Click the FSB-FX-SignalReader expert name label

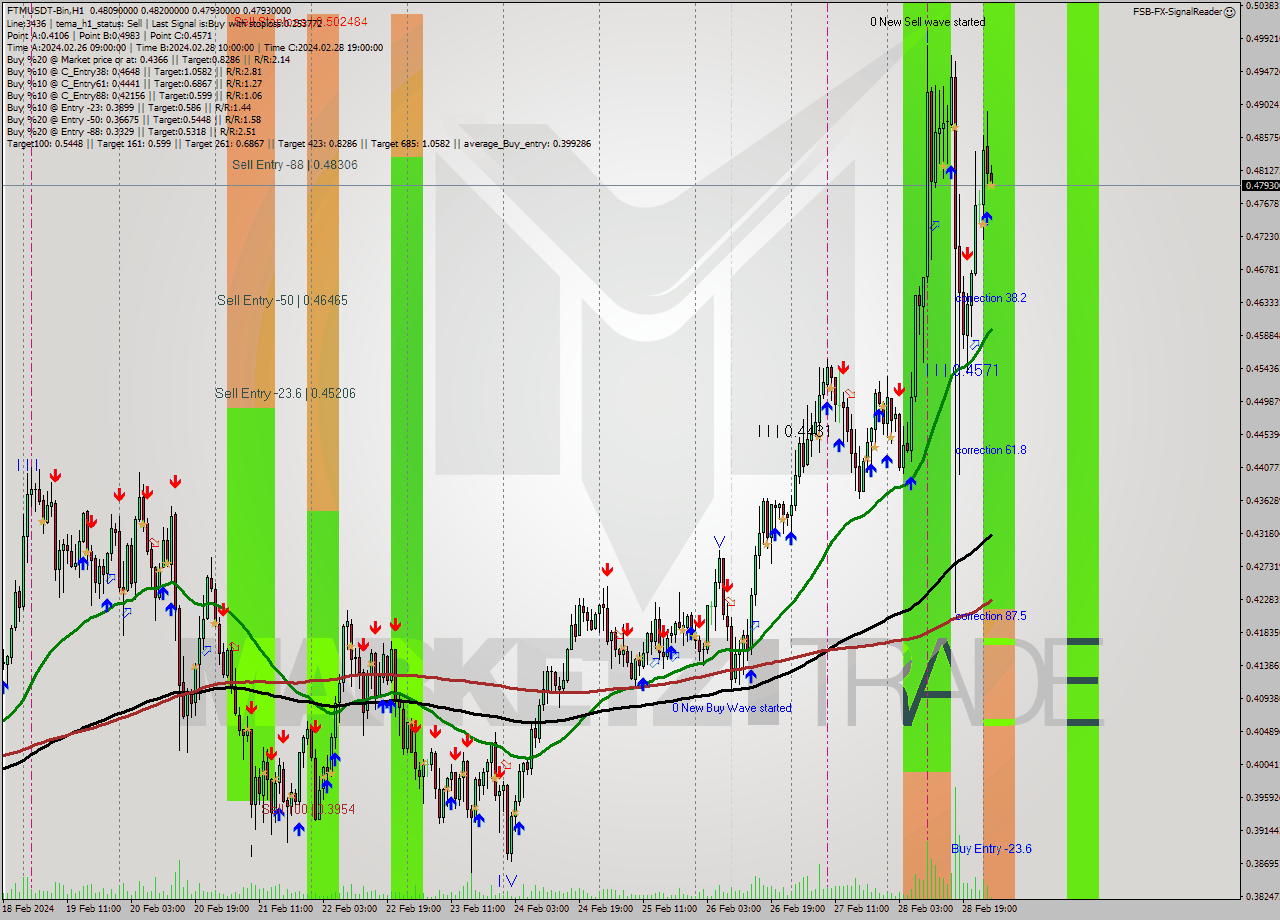pyautogui.click(x=1177, y=12)
